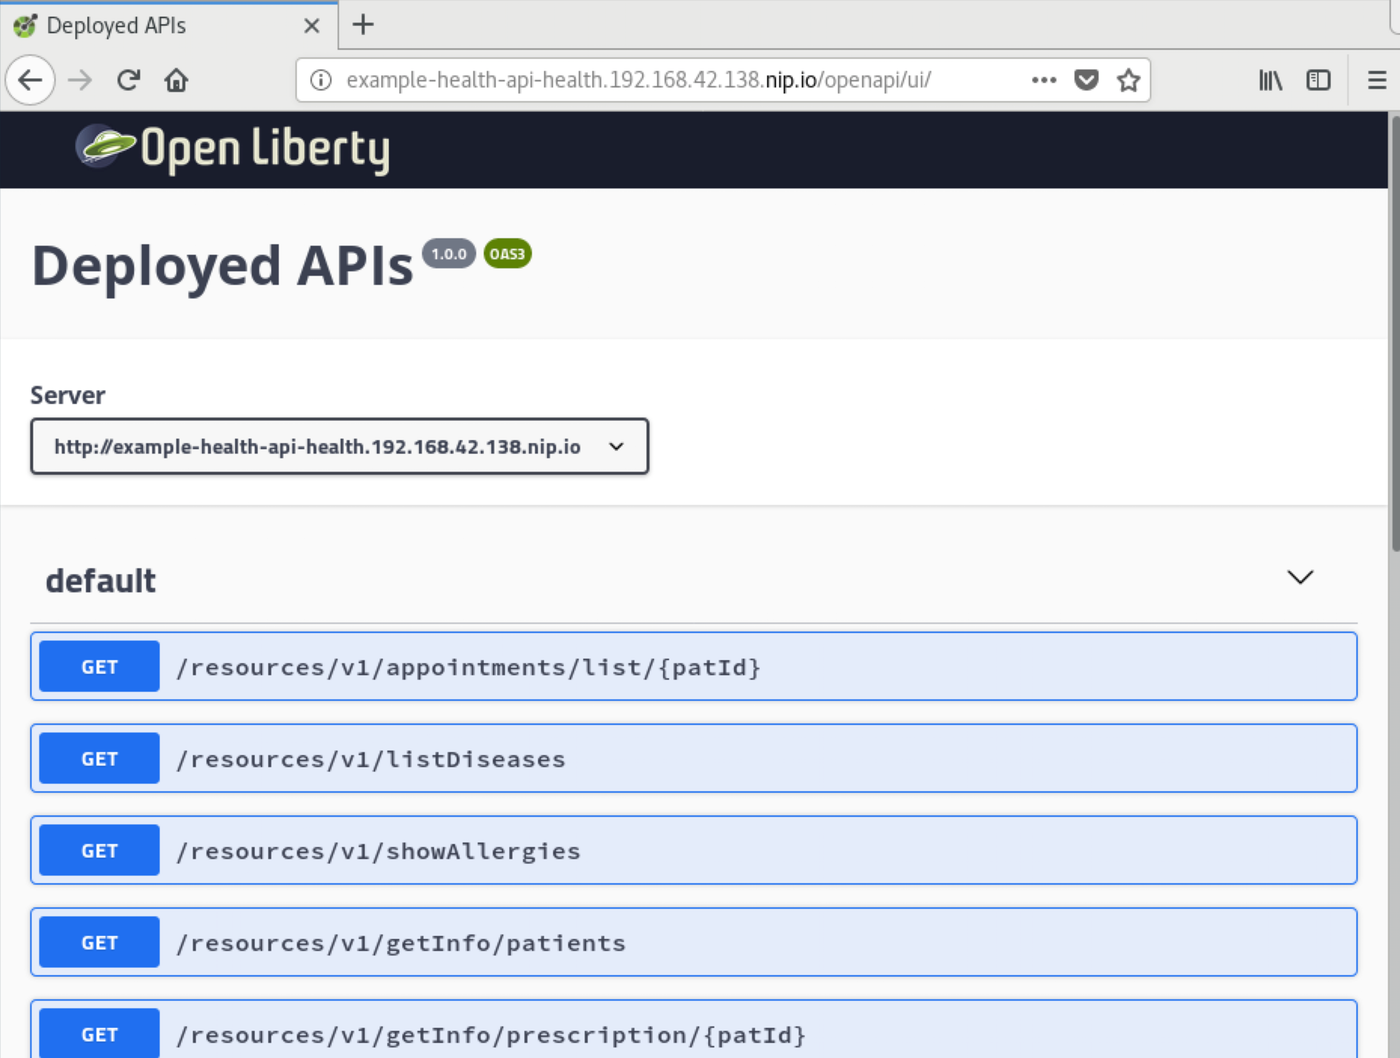Show site information icon in address bar
The image size is (1400, 1058).
pyautogui.click(x=321, y=80)
